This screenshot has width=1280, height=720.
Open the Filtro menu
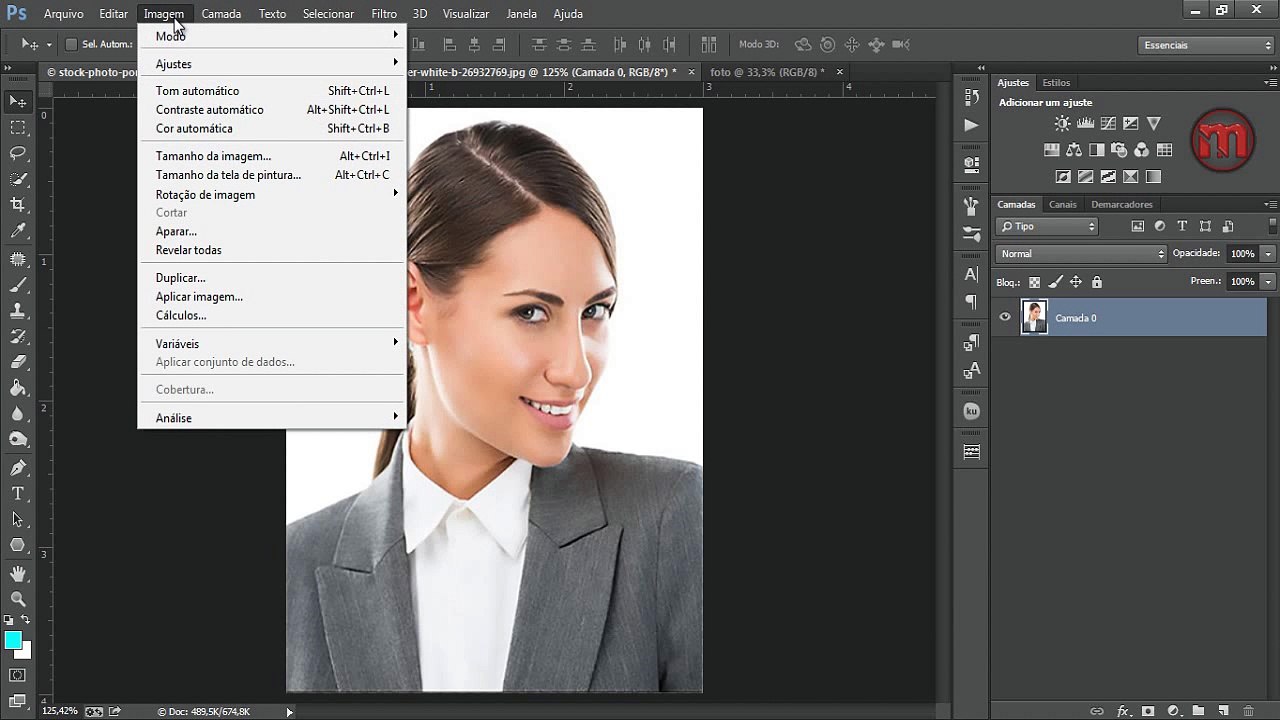(x=384, y=14)
